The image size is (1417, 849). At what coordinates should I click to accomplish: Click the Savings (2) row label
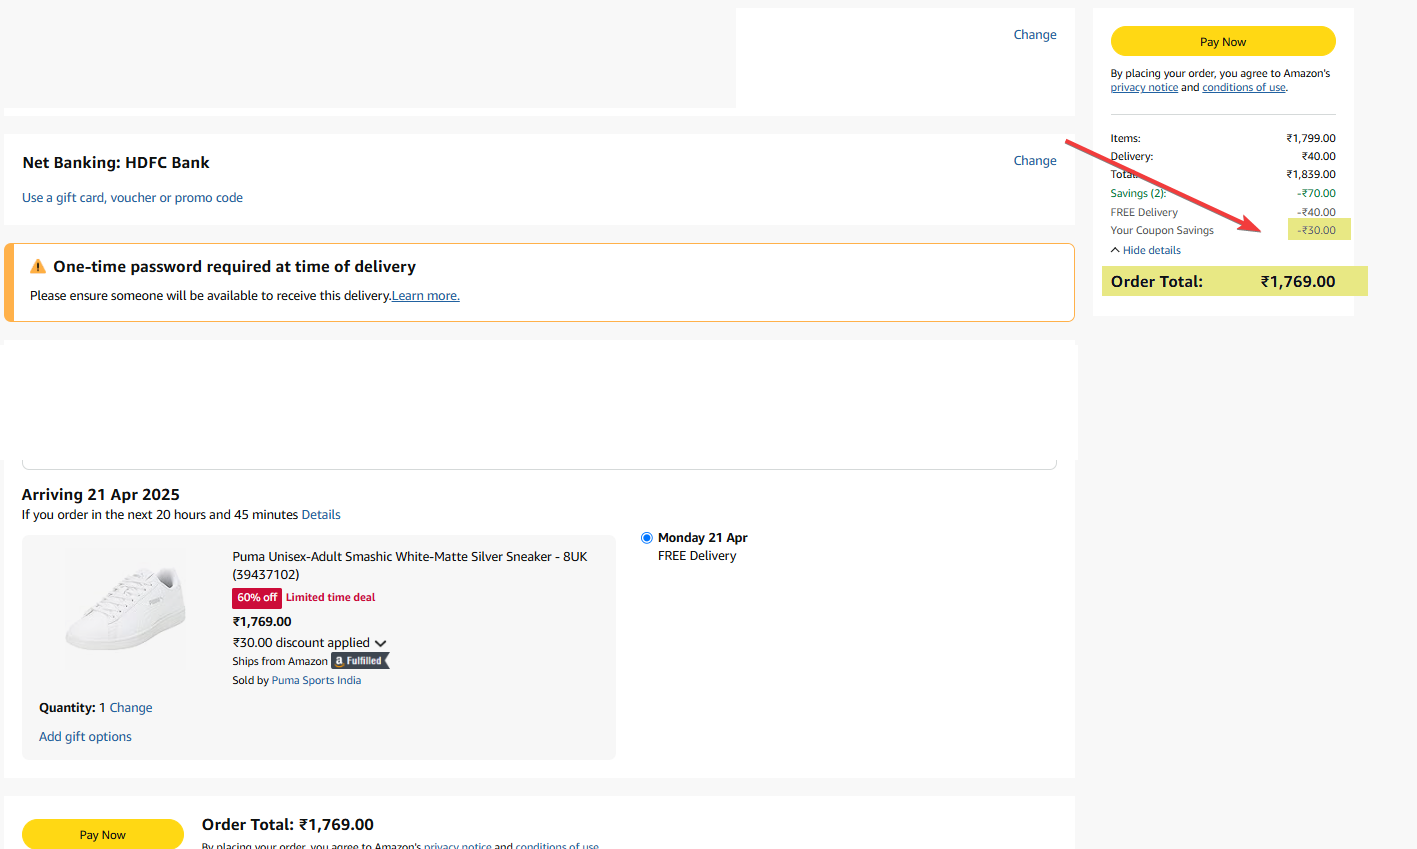[1138, 193]
